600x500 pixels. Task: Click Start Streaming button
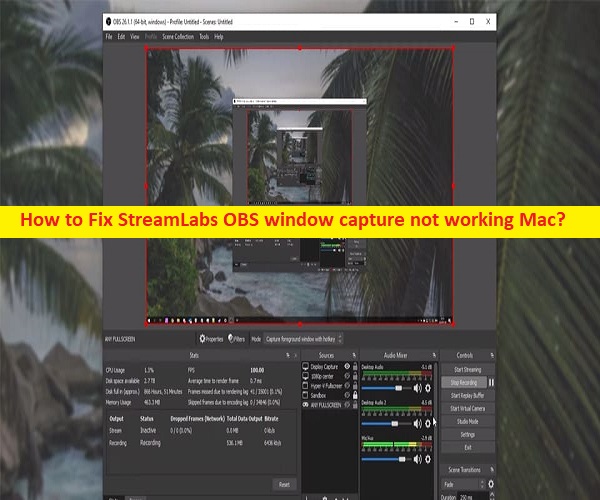468,370
